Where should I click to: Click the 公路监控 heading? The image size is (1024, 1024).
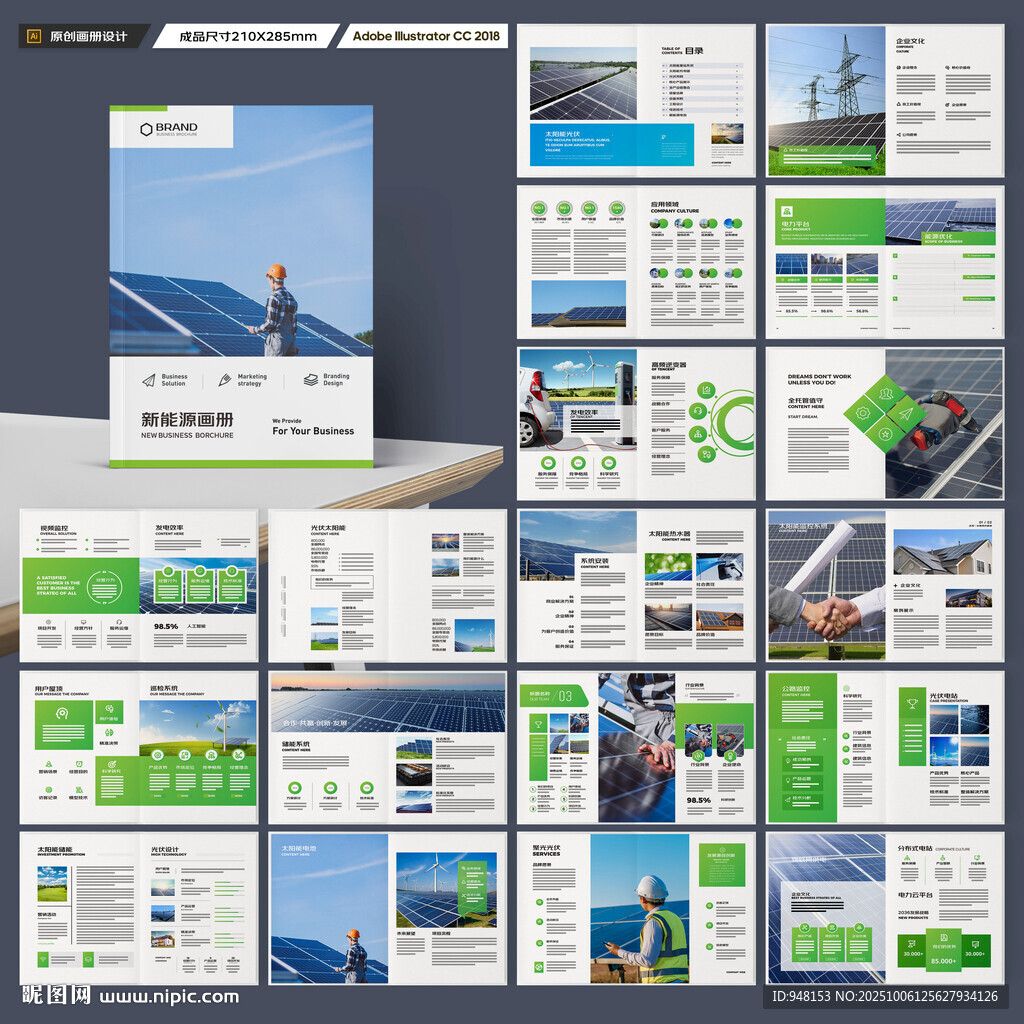(795, 688)
